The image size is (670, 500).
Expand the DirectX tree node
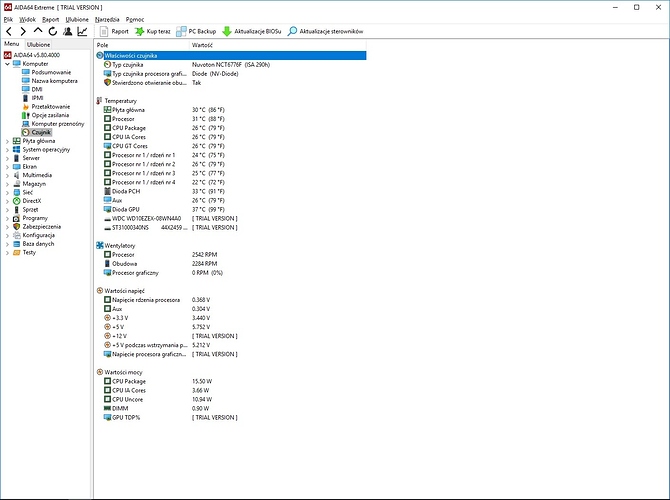pyautogui.click(x=7, y=201)
